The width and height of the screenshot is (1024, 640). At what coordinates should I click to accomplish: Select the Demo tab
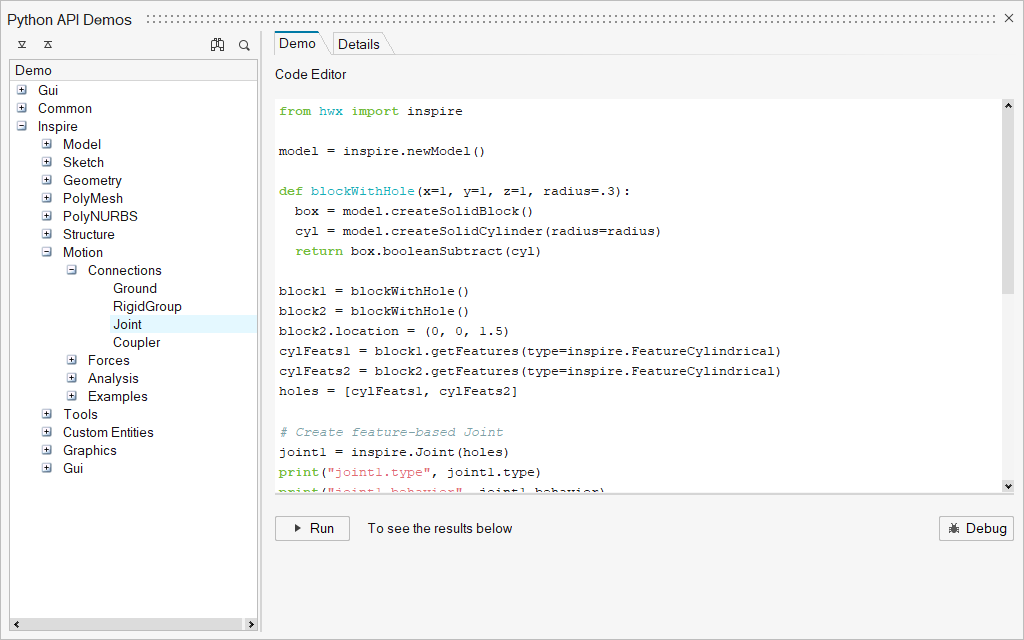click(297, 43)
